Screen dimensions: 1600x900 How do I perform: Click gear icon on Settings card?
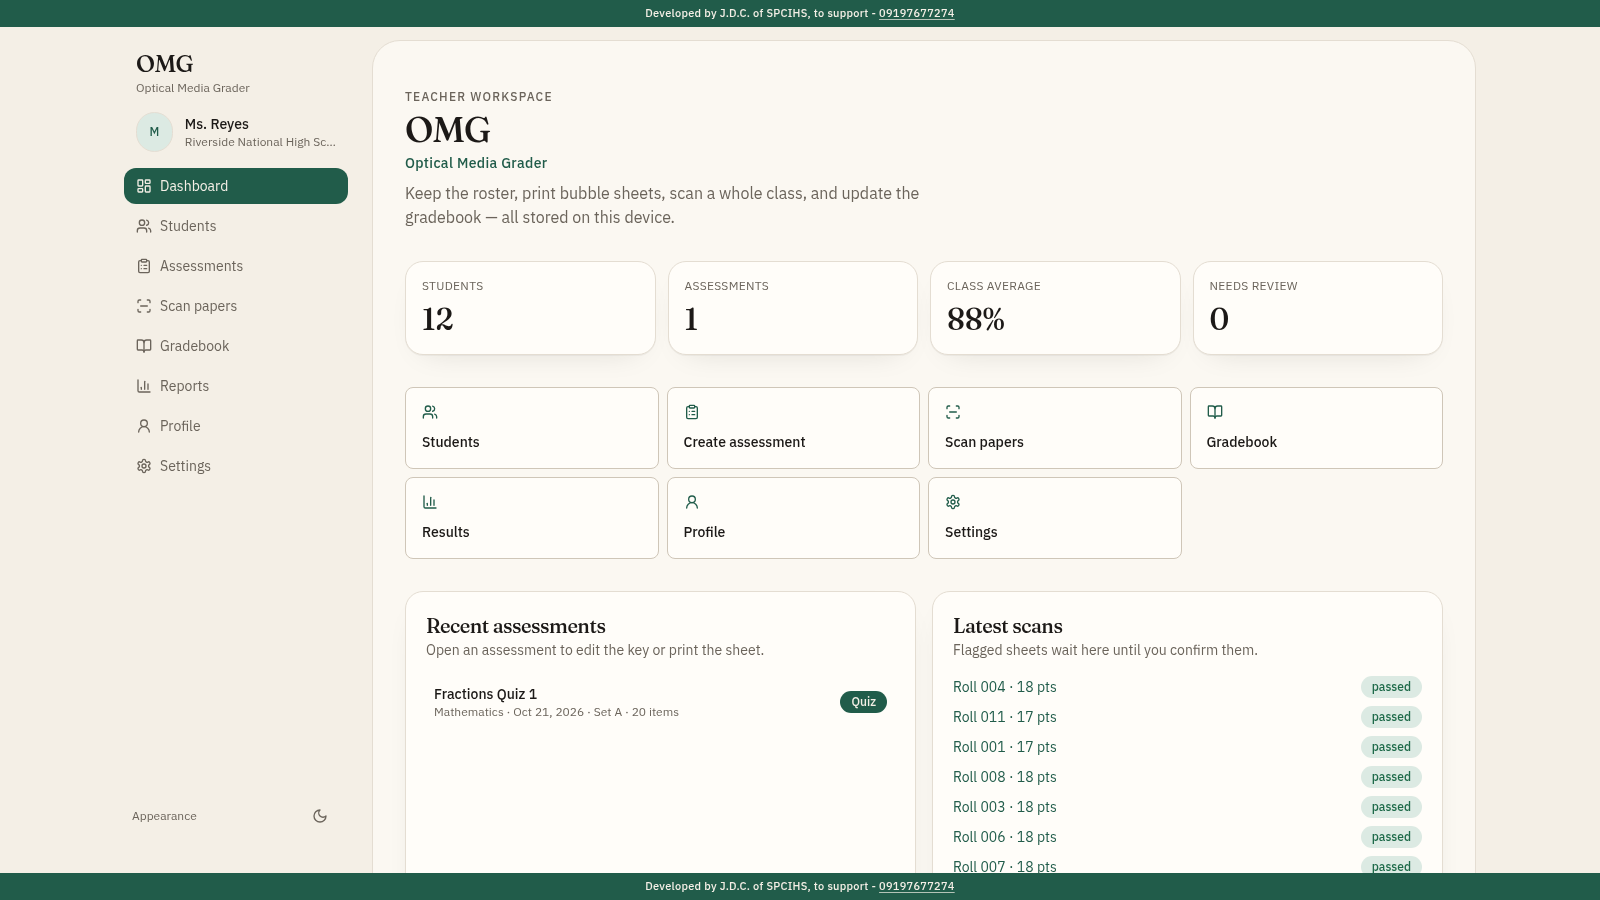click(x=953, y=502)
